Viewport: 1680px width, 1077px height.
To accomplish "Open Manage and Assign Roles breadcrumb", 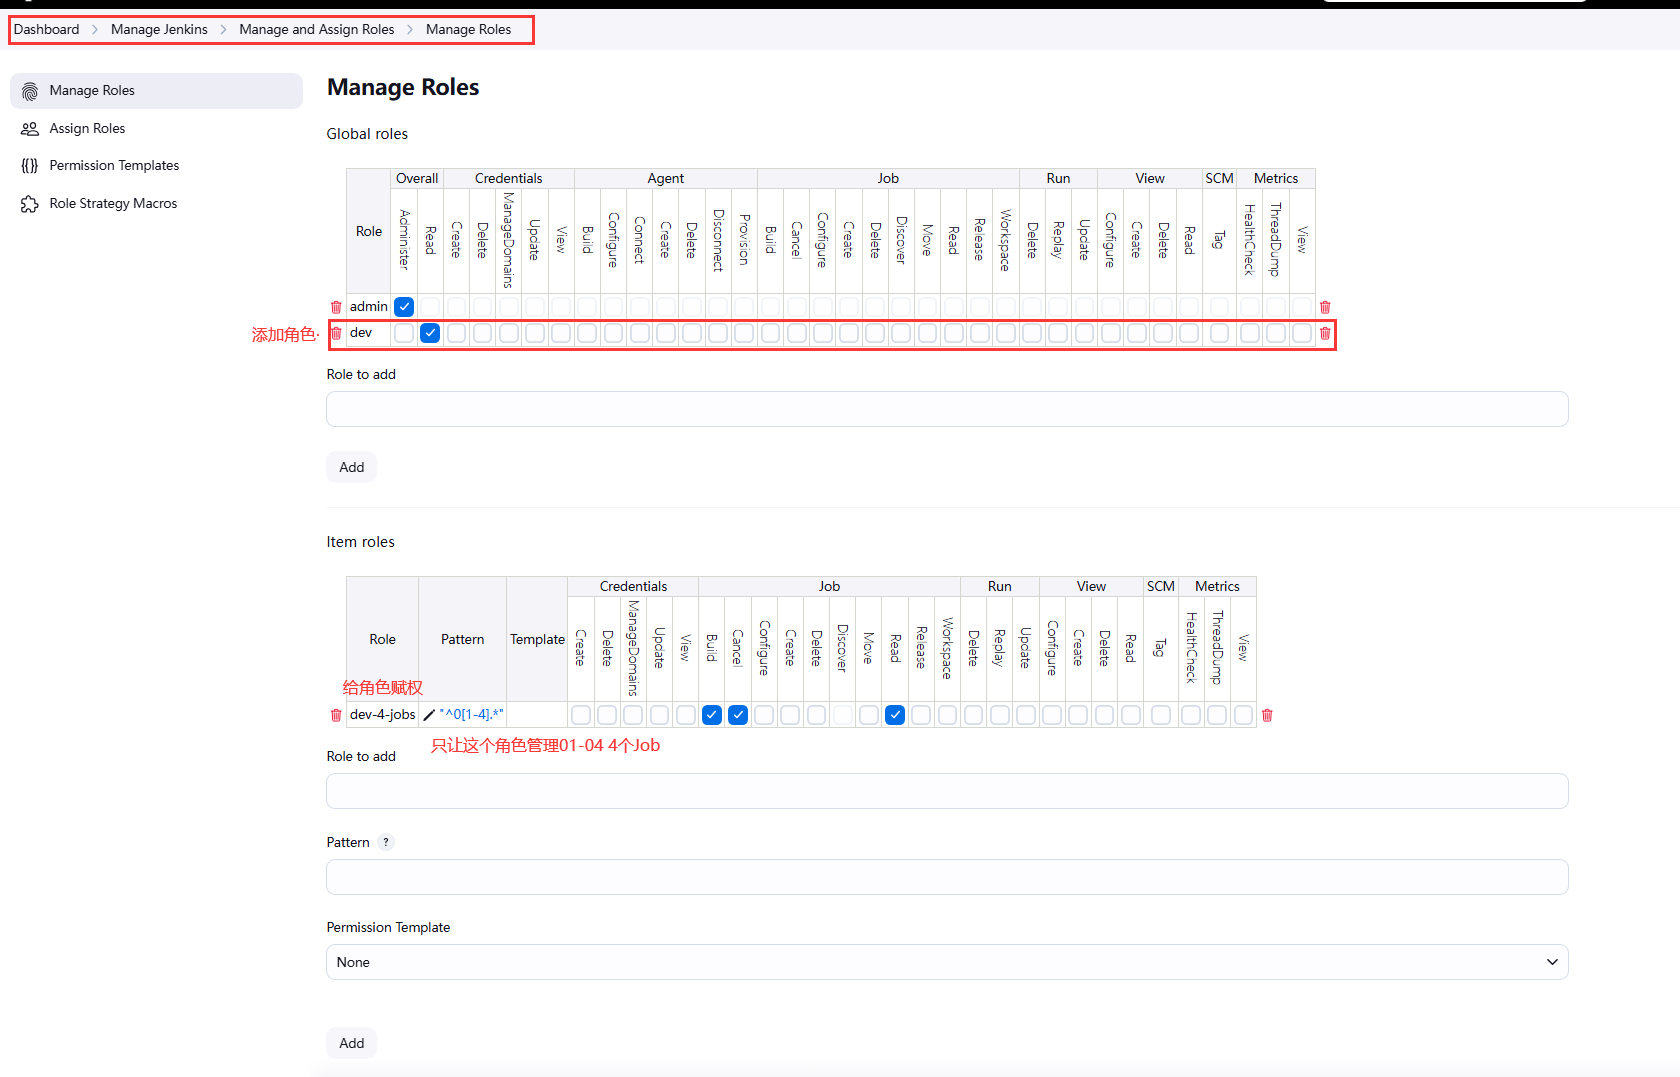I will point(316,29).
